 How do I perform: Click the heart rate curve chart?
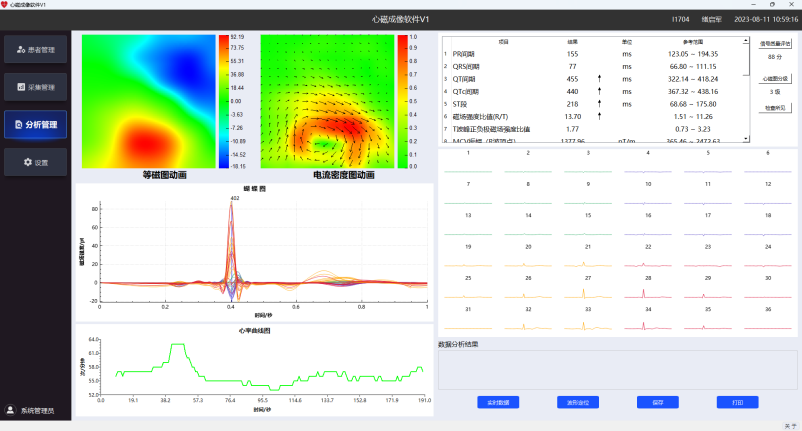(x=255, y=370)
